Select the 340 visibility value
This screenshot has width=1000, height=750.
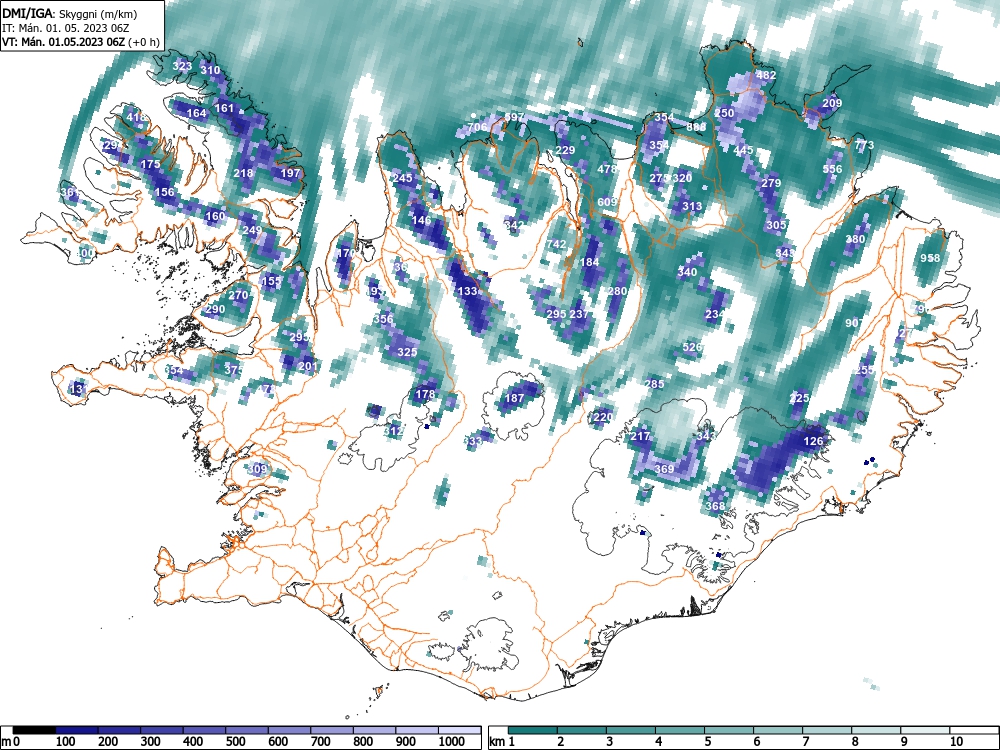tap(687, 272)
